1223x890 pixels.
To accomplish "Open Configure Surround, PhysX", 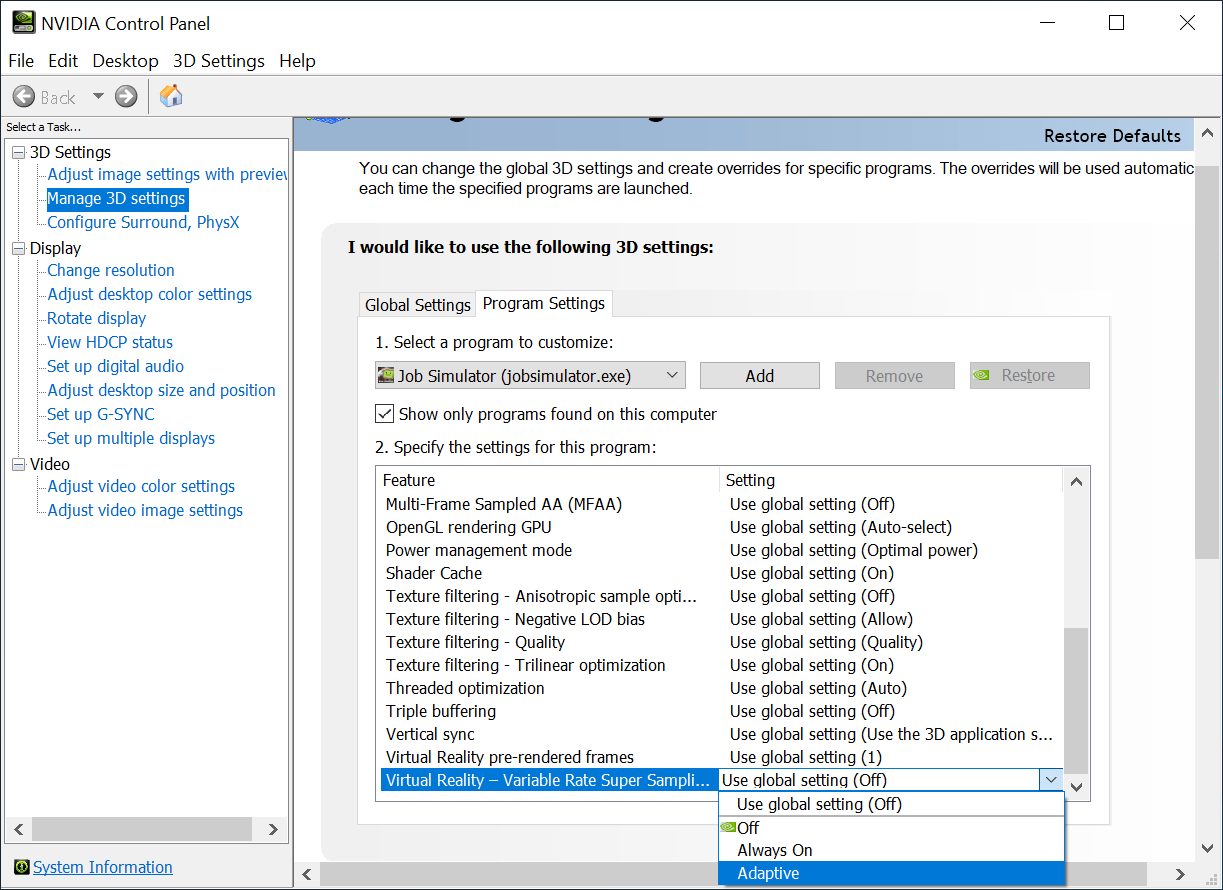I will 144,222.
